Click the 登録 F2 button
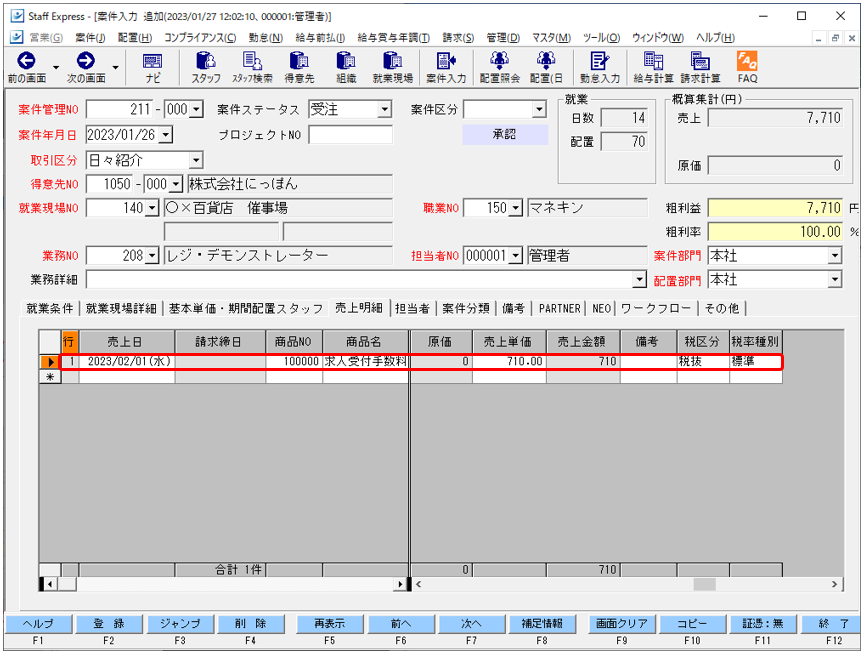This screenshot has width=865, height=655. (109, 624)
